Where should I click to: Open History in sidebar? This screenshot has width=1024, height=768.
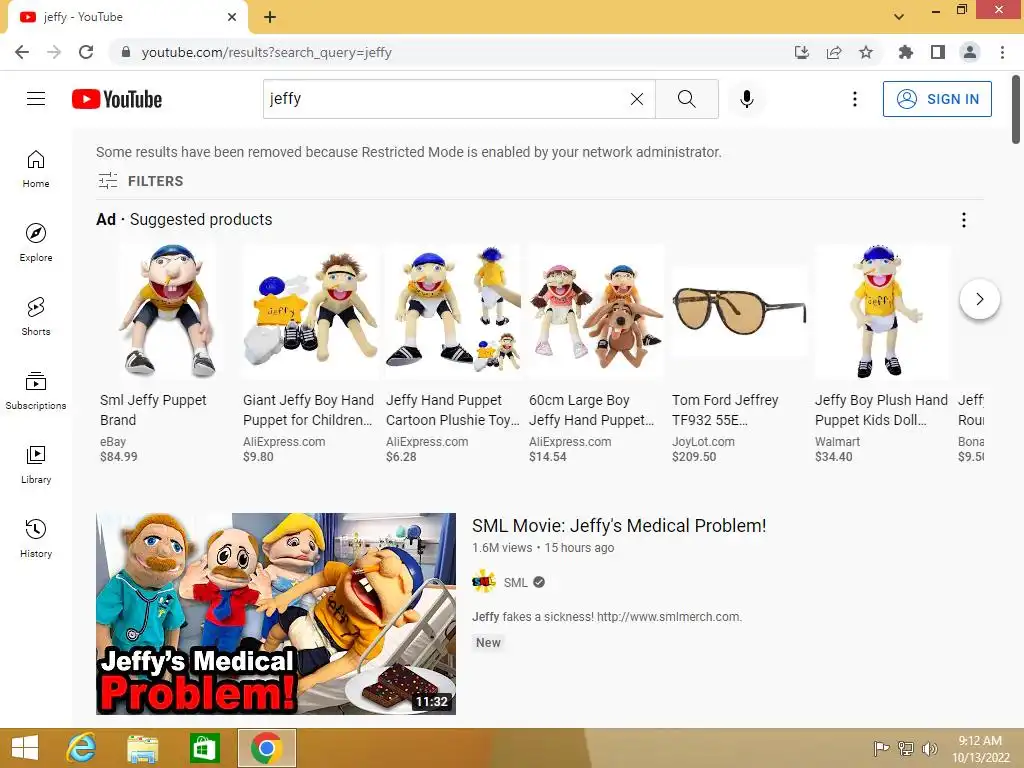(36, 538)
